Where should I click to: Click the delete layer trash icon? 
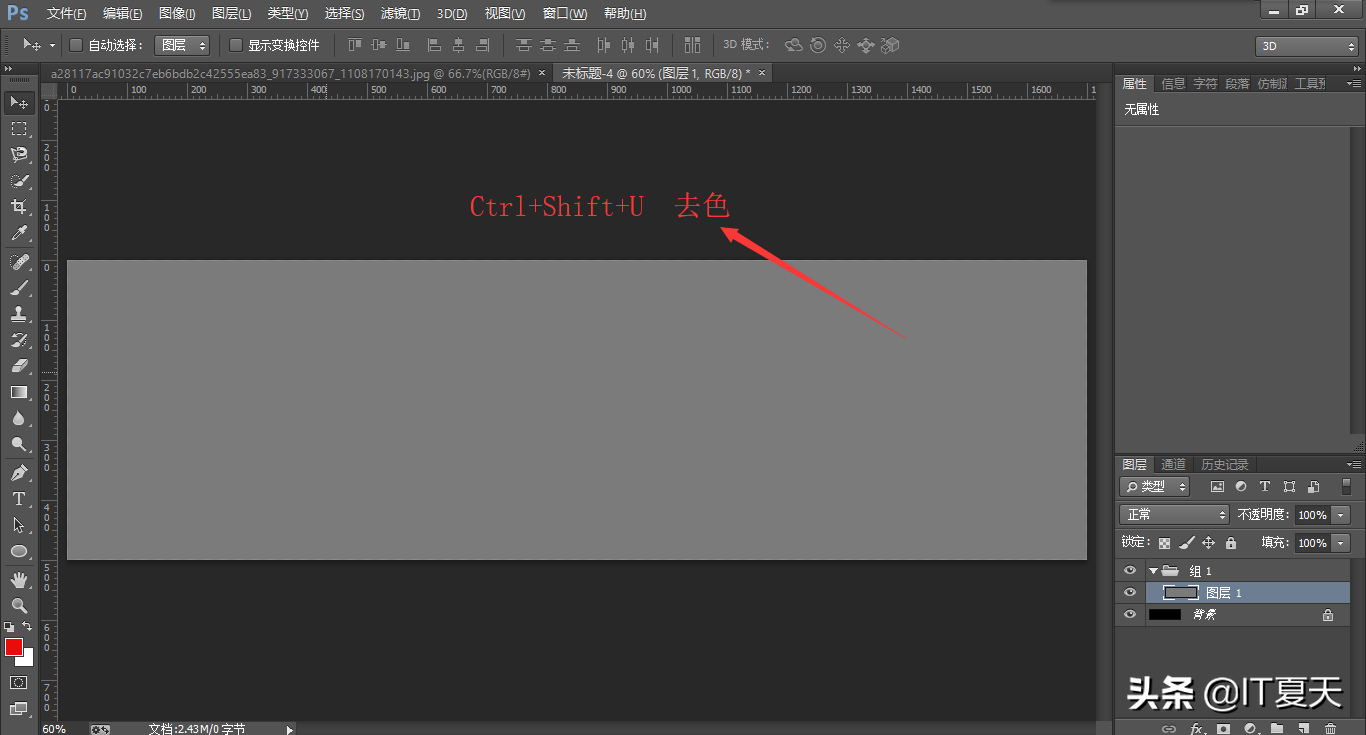(x=1330, y=728)
